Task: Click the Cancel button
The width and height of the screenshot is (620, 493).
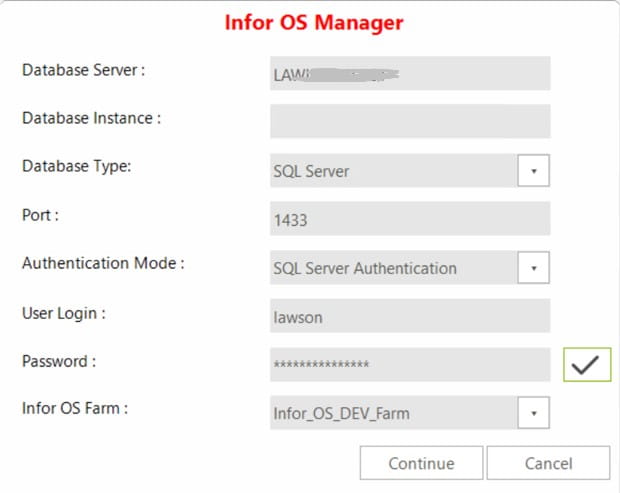Action: [x=548, y=463]
